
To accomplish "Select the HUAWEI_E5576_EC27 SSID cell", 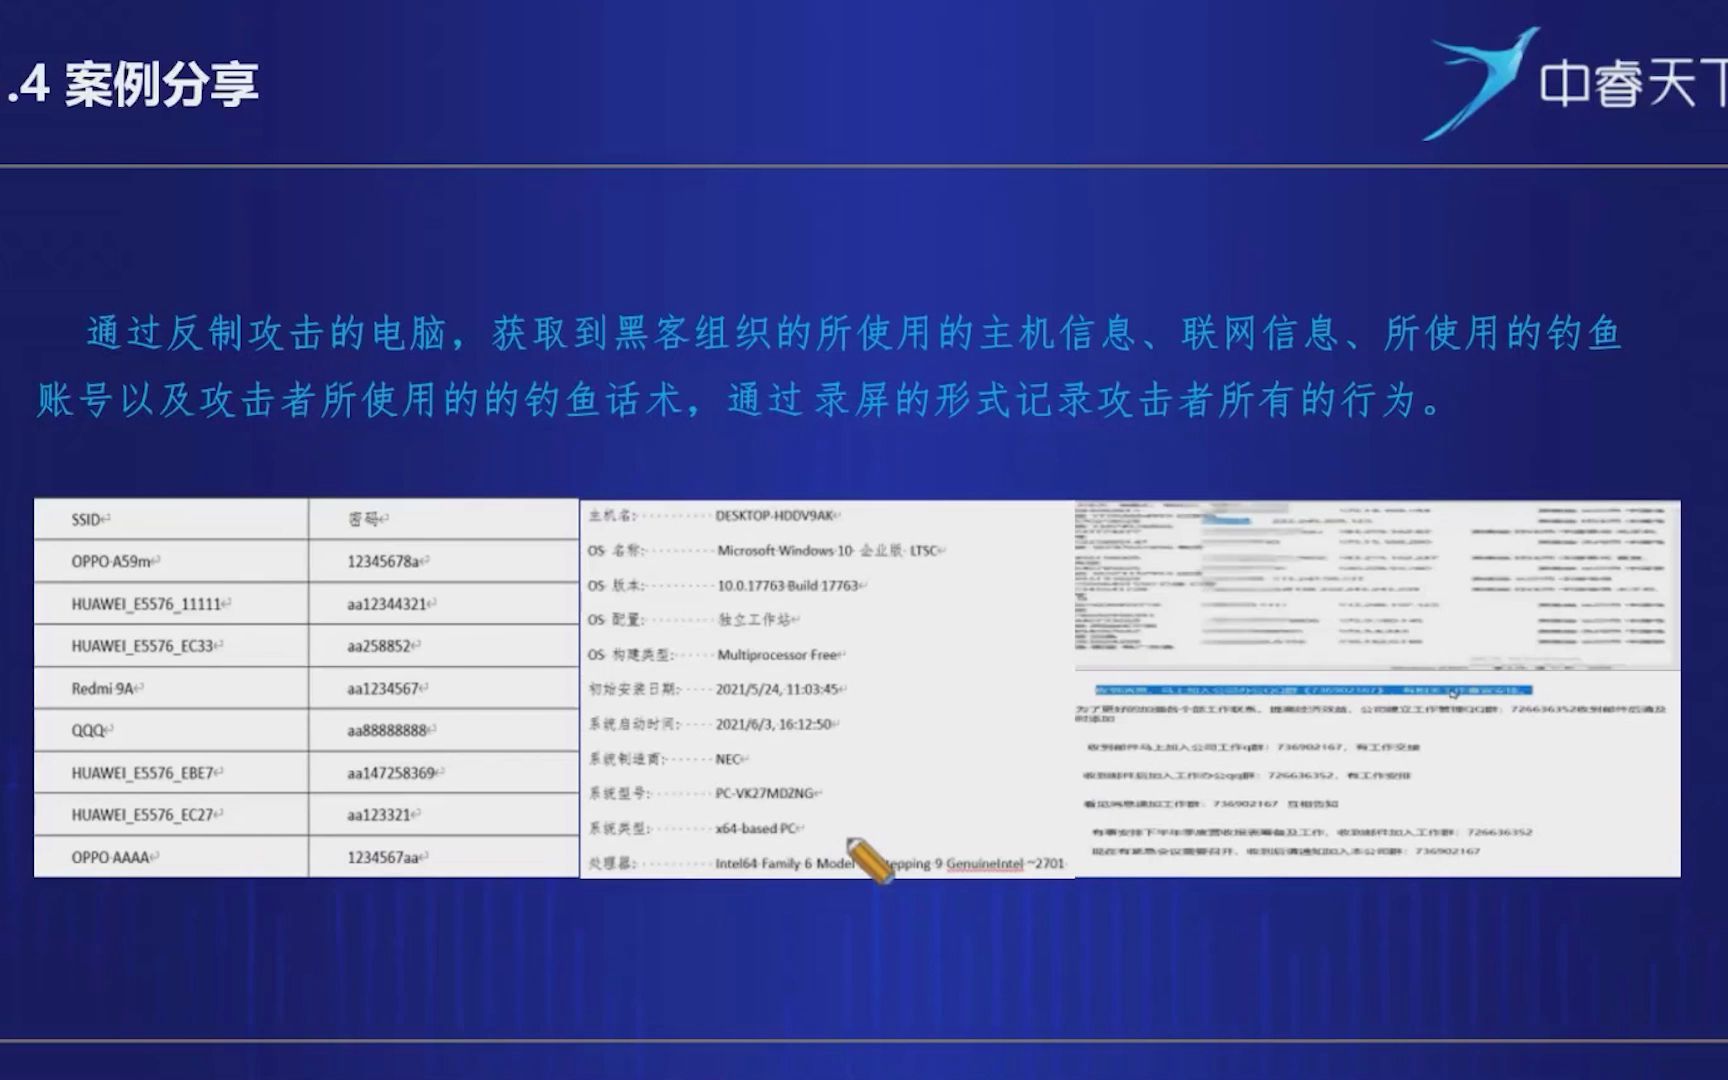I will pyautogui.click(x=171, y=815).
